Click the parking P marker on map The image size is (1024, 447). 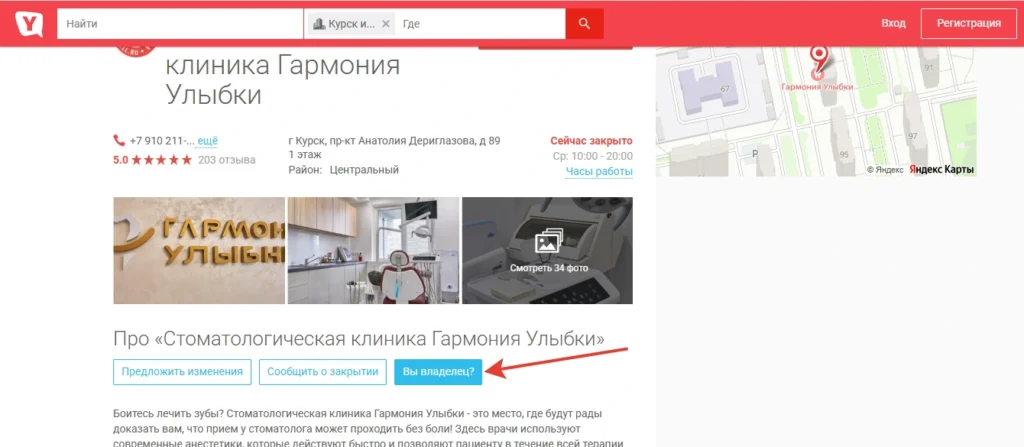coord(756,154)
